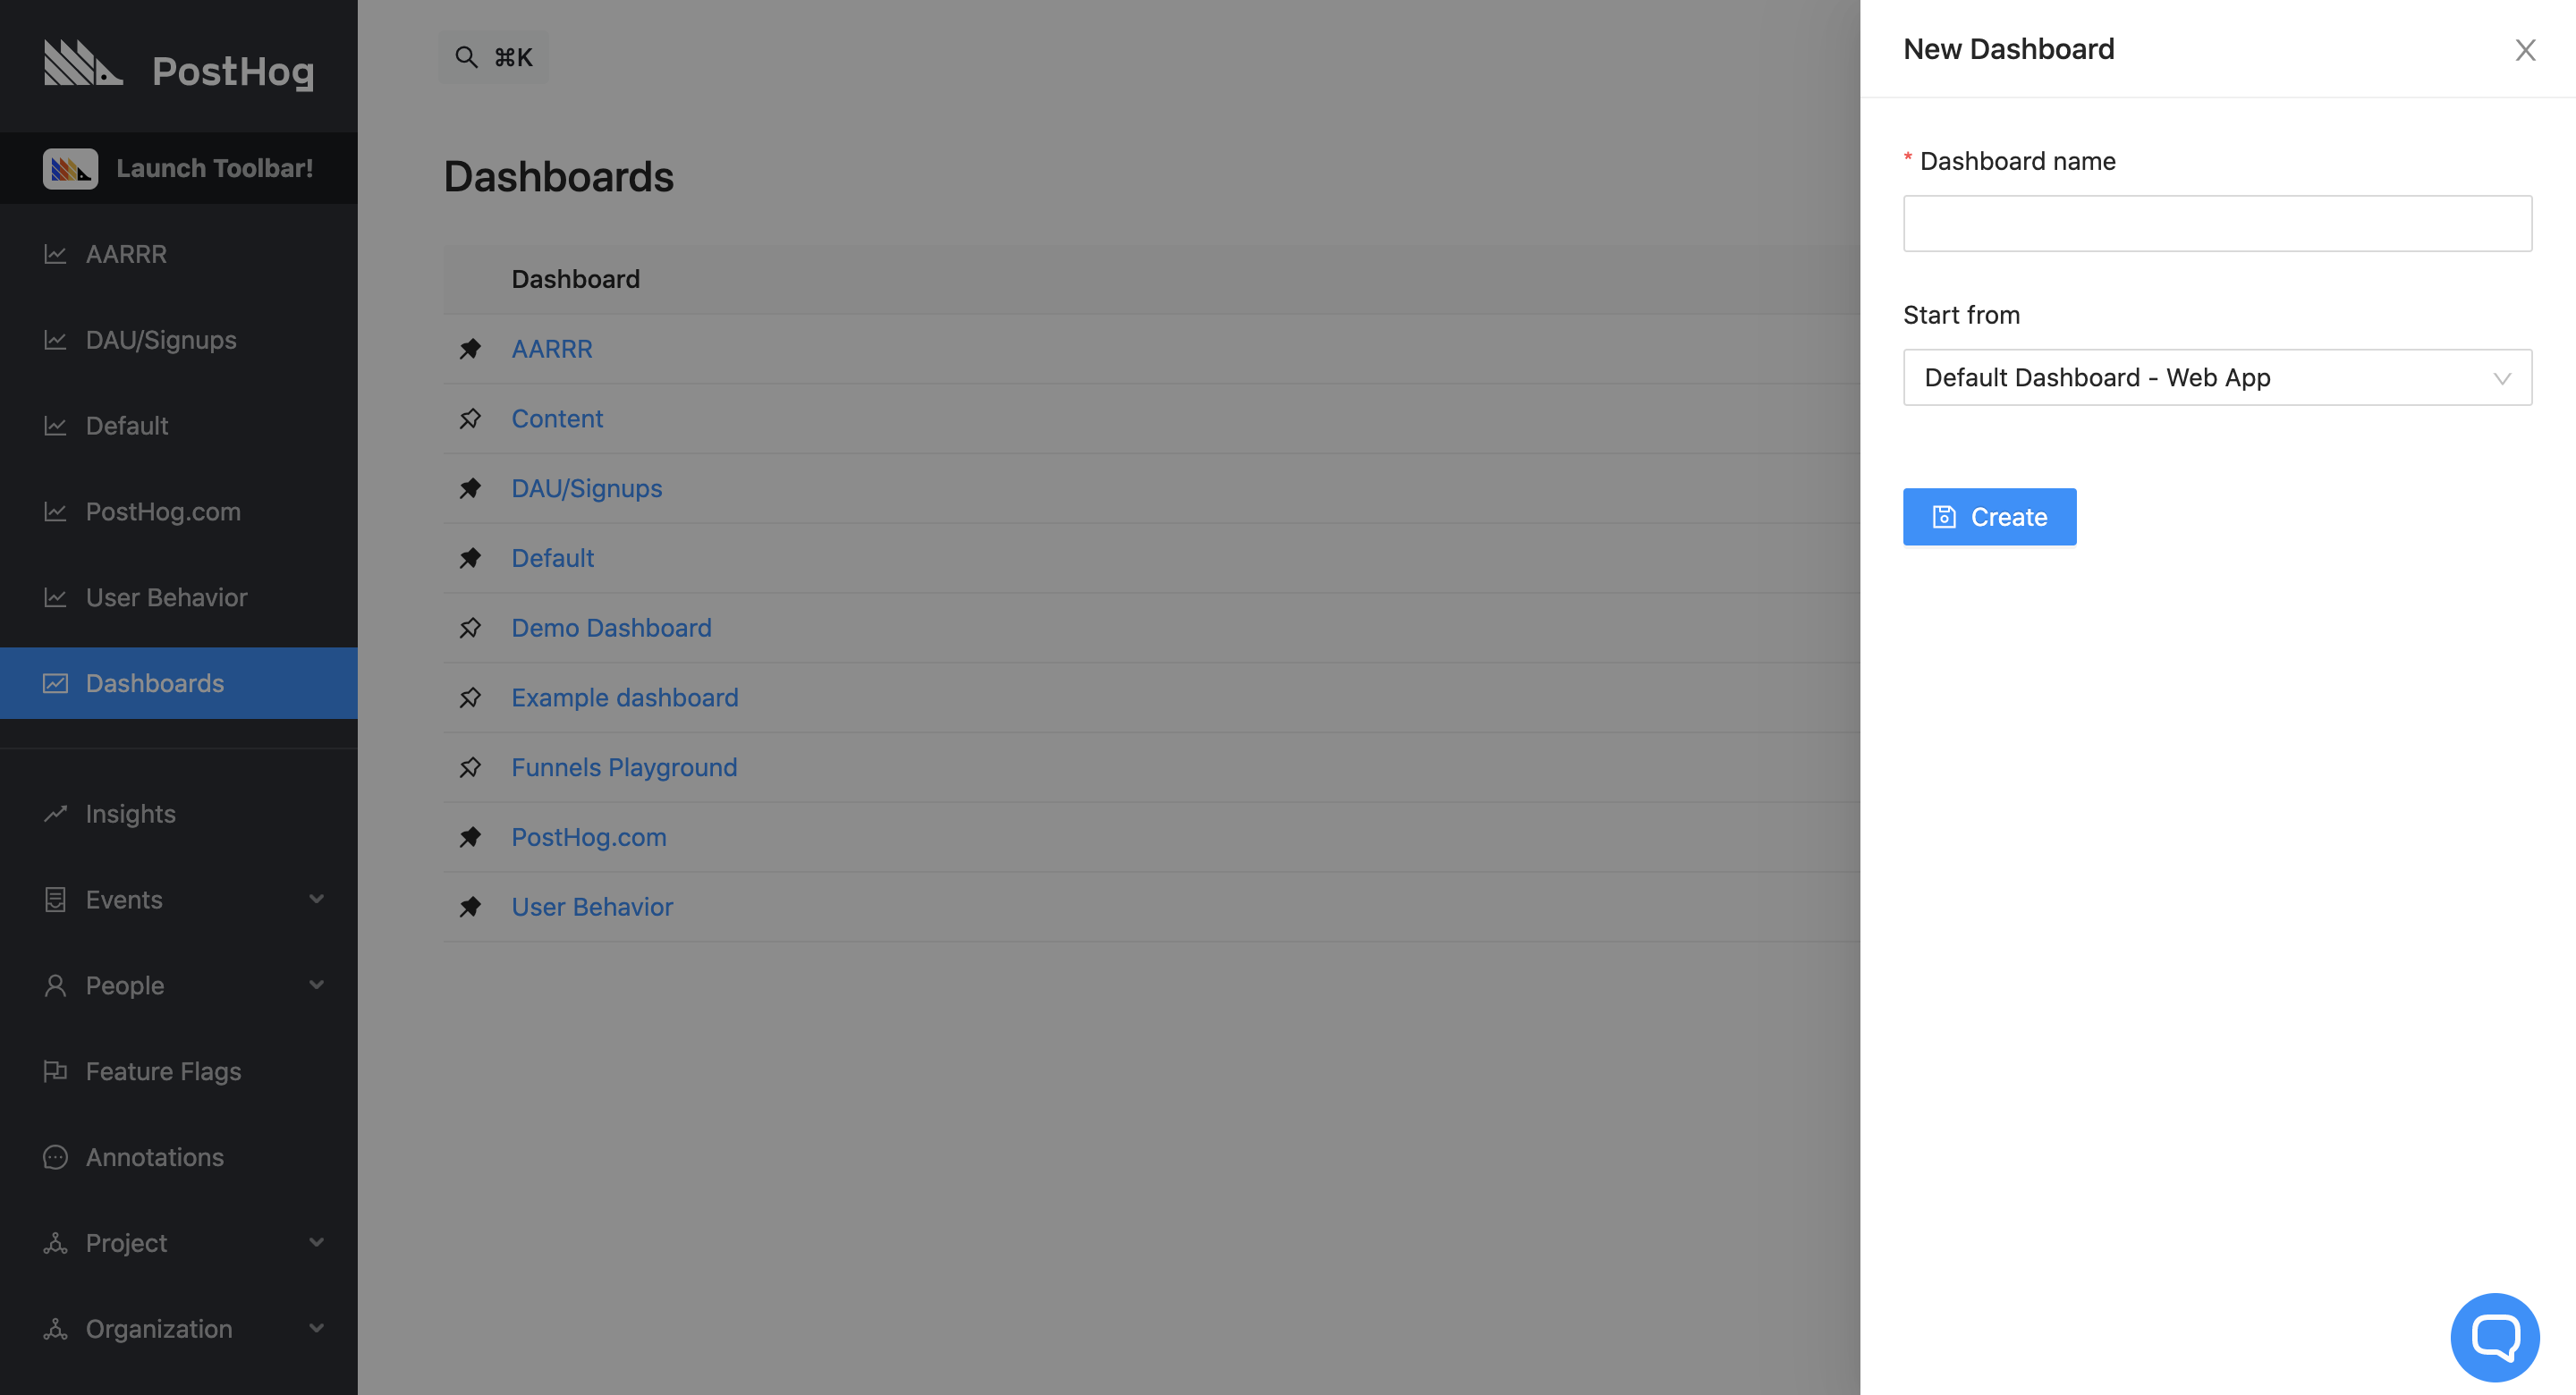The height and width of the screenshot is (1395, 2576).
Task: Open the Project menu in the sidebar
Action: (125, 1242)
